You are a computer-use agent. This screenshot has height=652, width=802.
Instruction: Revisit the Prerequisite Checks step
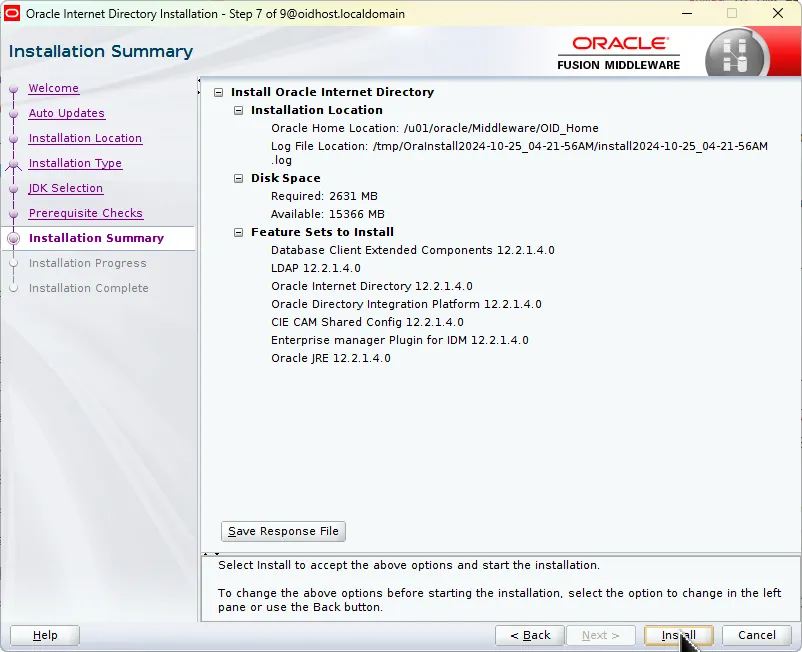(85, 213)
